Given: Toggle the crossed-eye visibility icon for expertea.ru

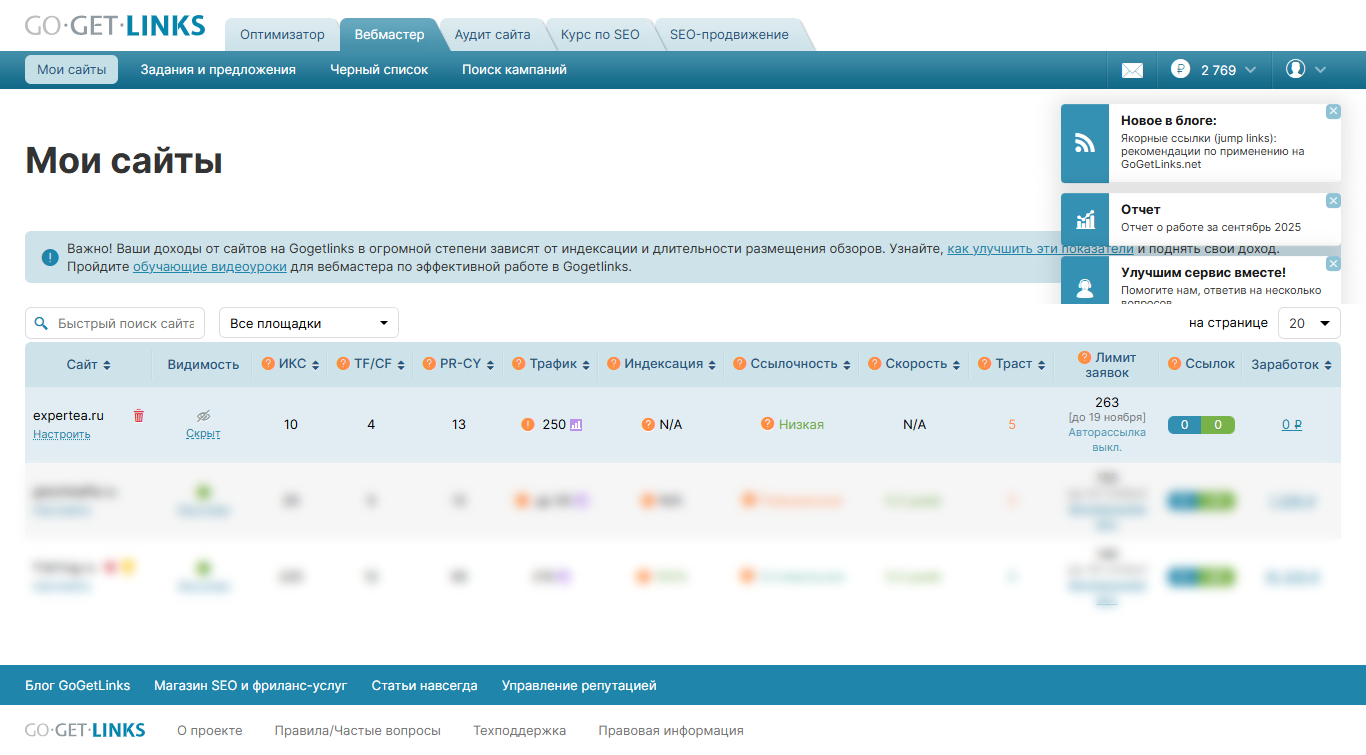Looking at the screenshot, I should (203, 415).
